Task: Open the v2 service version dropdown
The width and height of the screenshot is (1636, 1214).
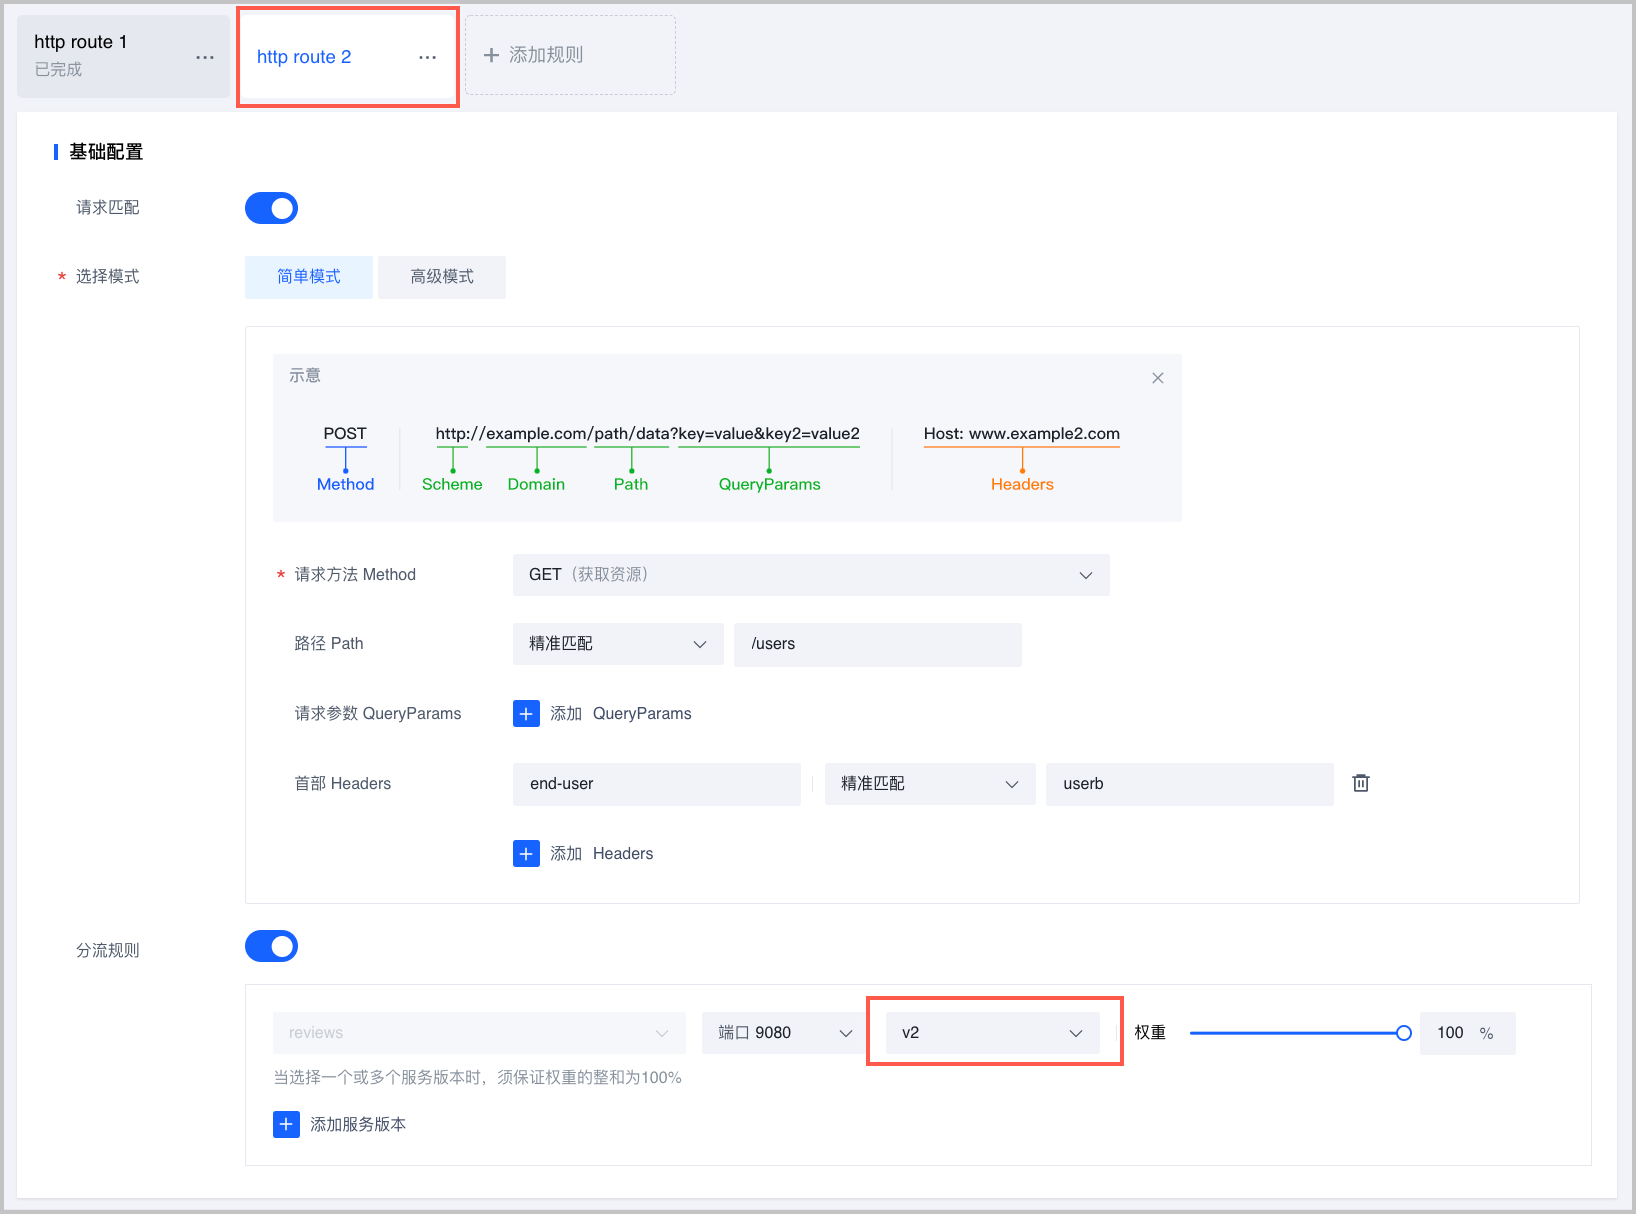Action: pos(992,1033)
